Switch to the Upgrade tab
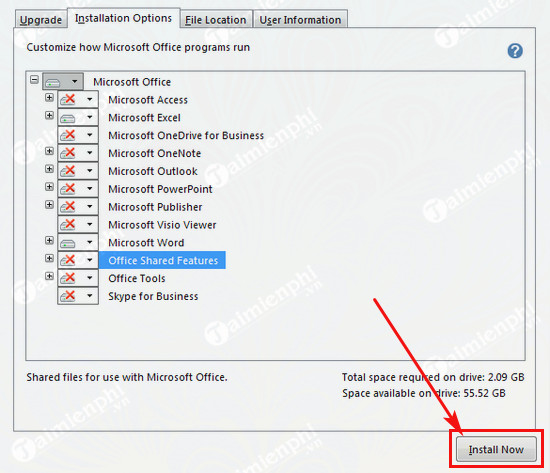Screen dimensions: 550x473 (x=41, y=20)
